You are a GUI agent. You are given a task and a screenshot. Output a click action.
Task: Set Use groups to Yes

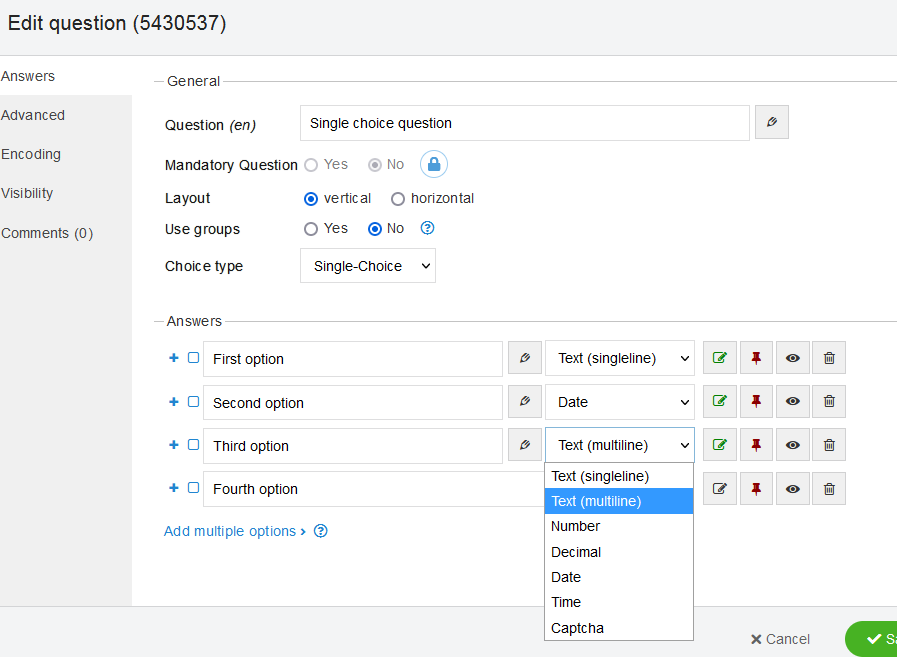pos(311,228)
